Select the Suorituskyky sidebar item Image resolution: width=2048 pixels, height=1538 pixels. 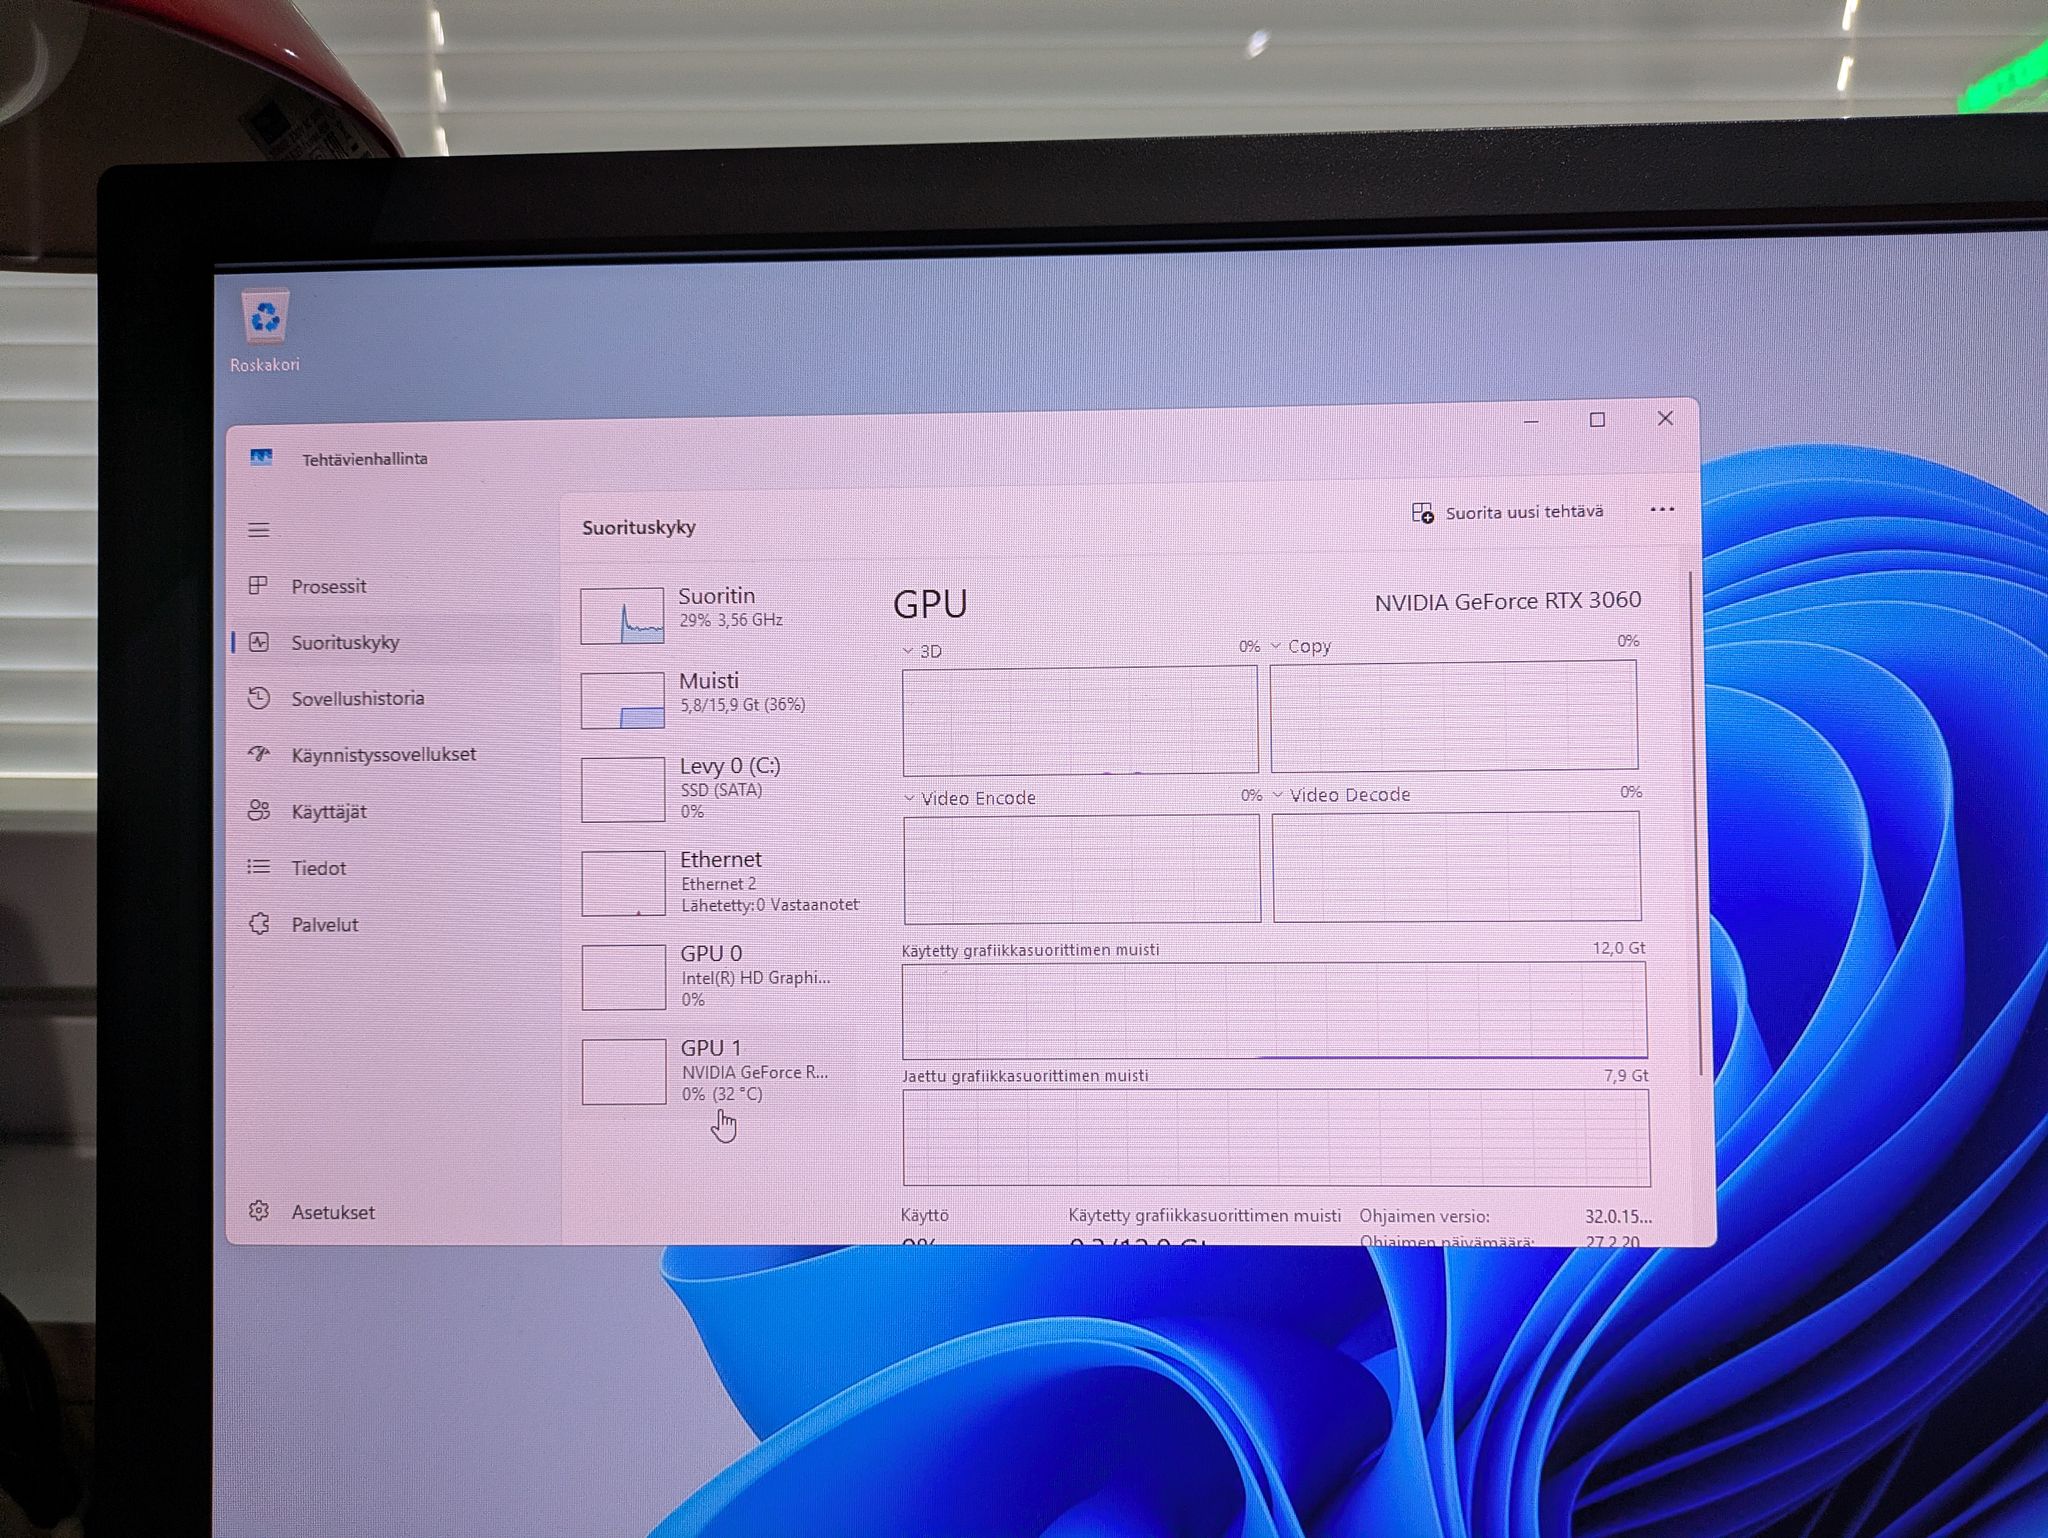coord(392,642)
